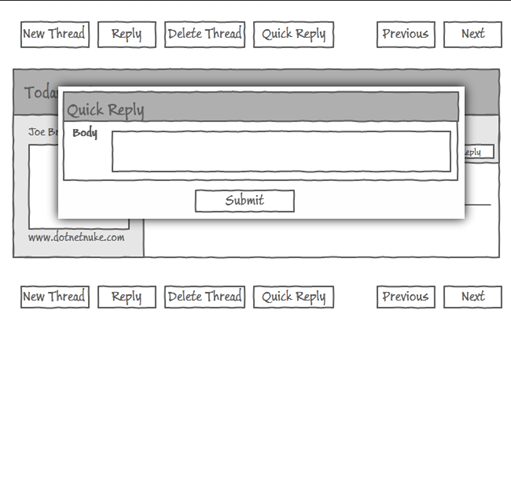Go to Previous thread using top button
This screenshot has width=511, height=480.
[x=406, y=35]
